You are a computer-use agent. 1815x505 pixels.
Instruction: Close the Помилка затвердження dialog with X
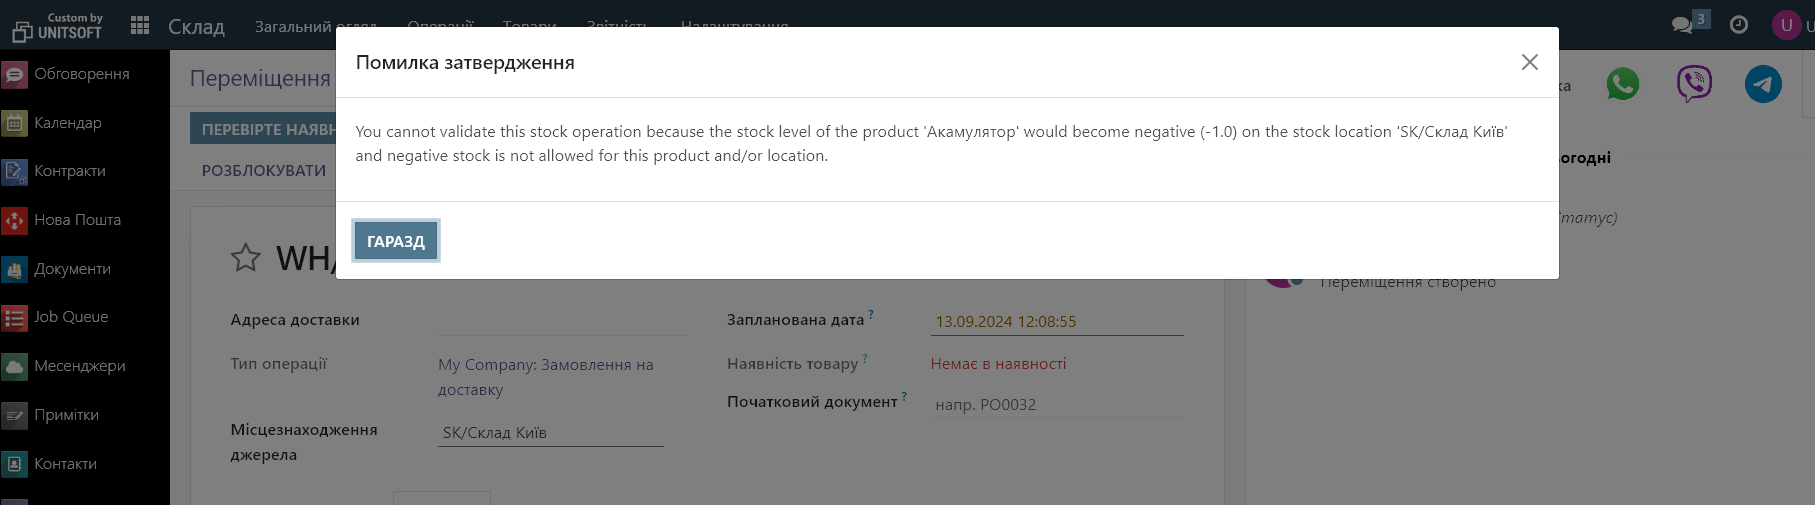(1529, 62)
